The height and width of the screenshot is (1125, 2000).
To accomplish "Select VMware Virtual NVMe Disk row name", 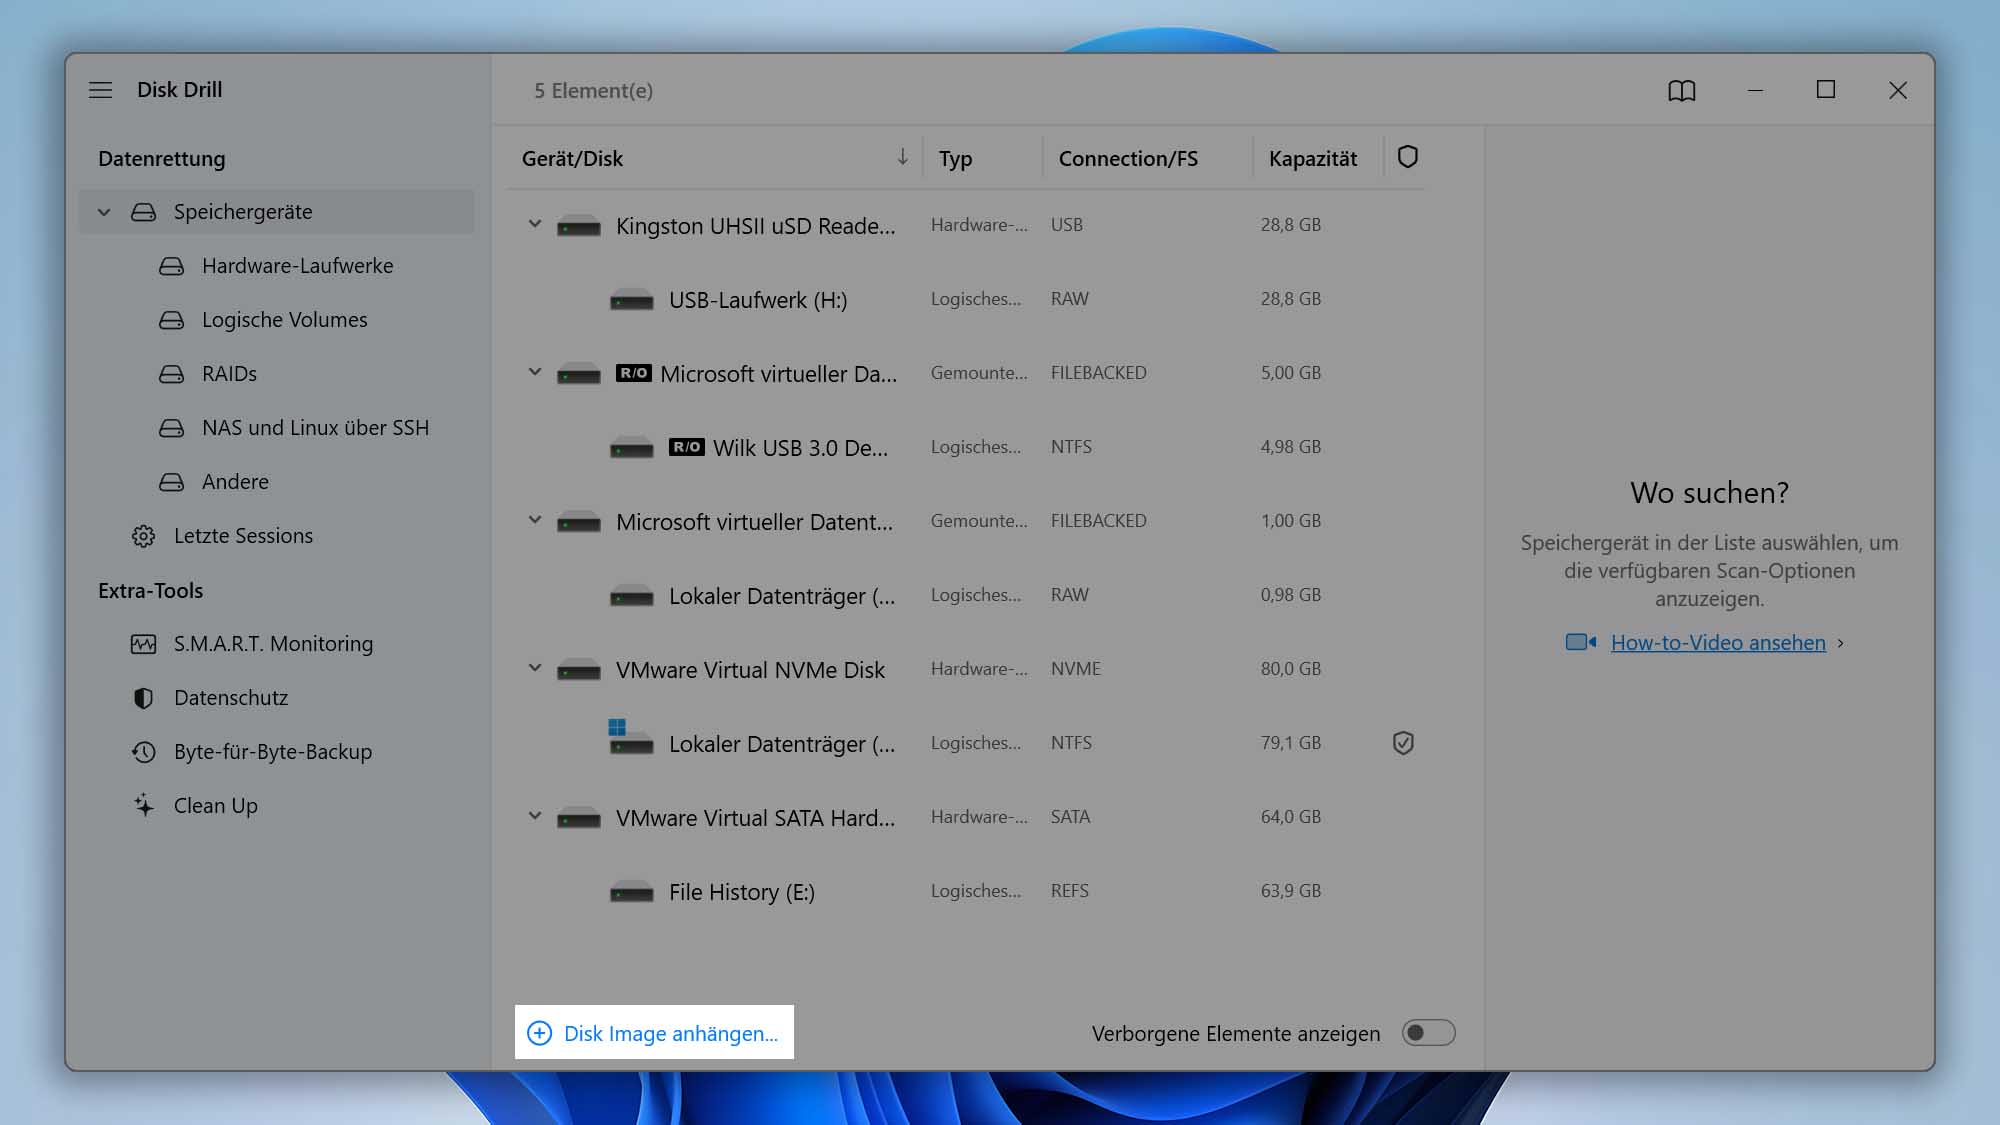I will 750,670.
